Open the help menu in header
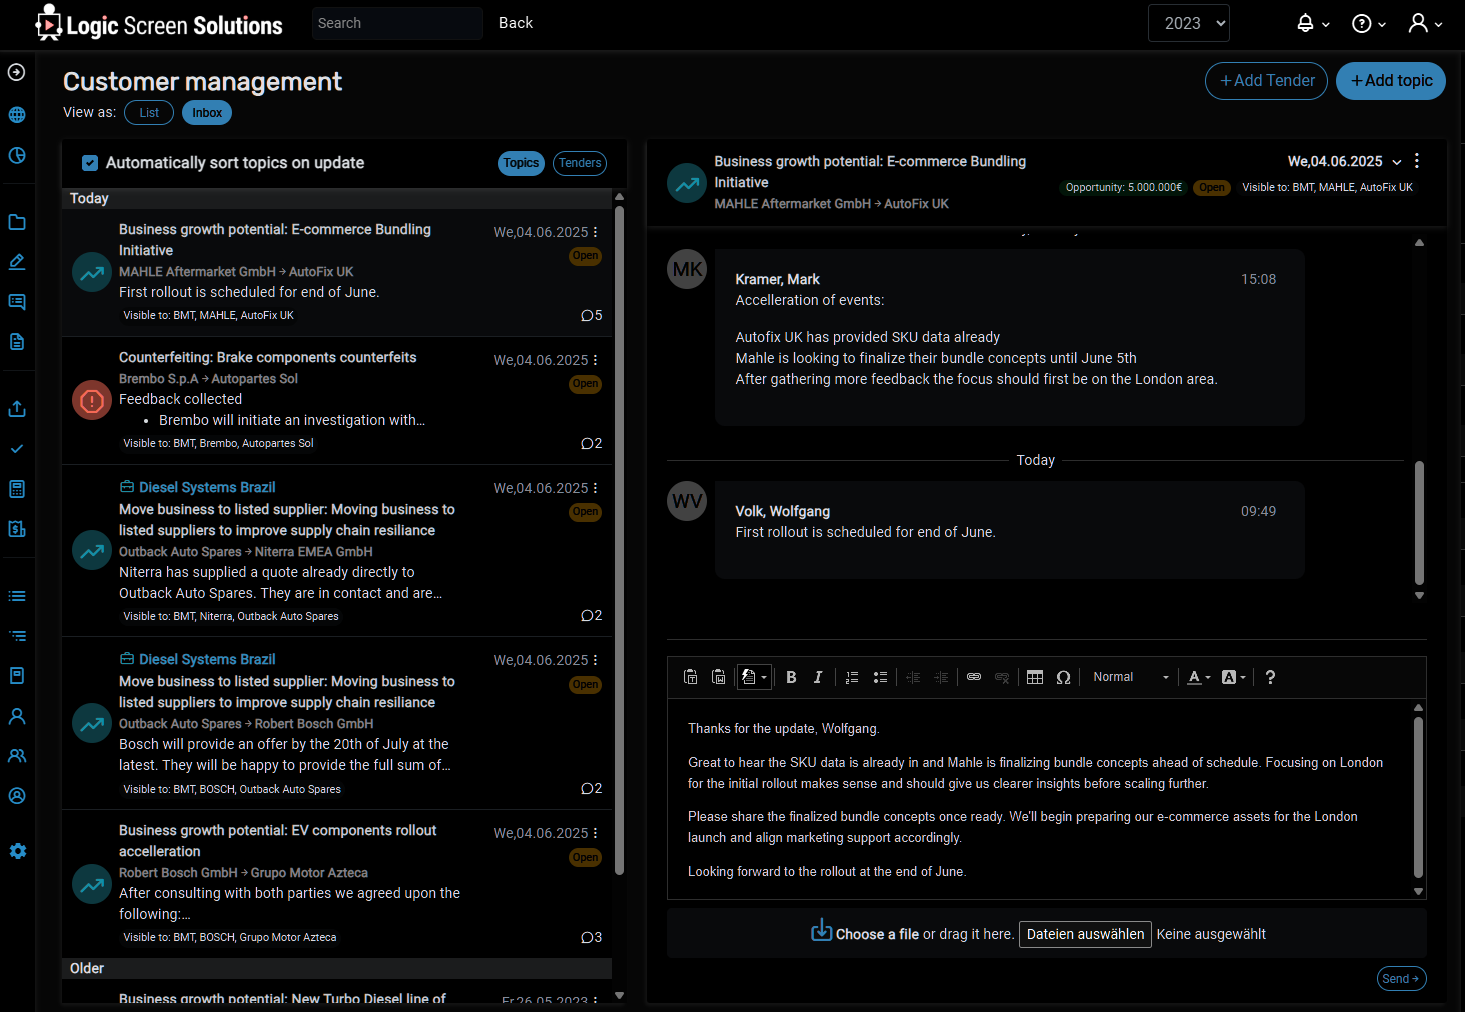 click(x=1369, y=23)
